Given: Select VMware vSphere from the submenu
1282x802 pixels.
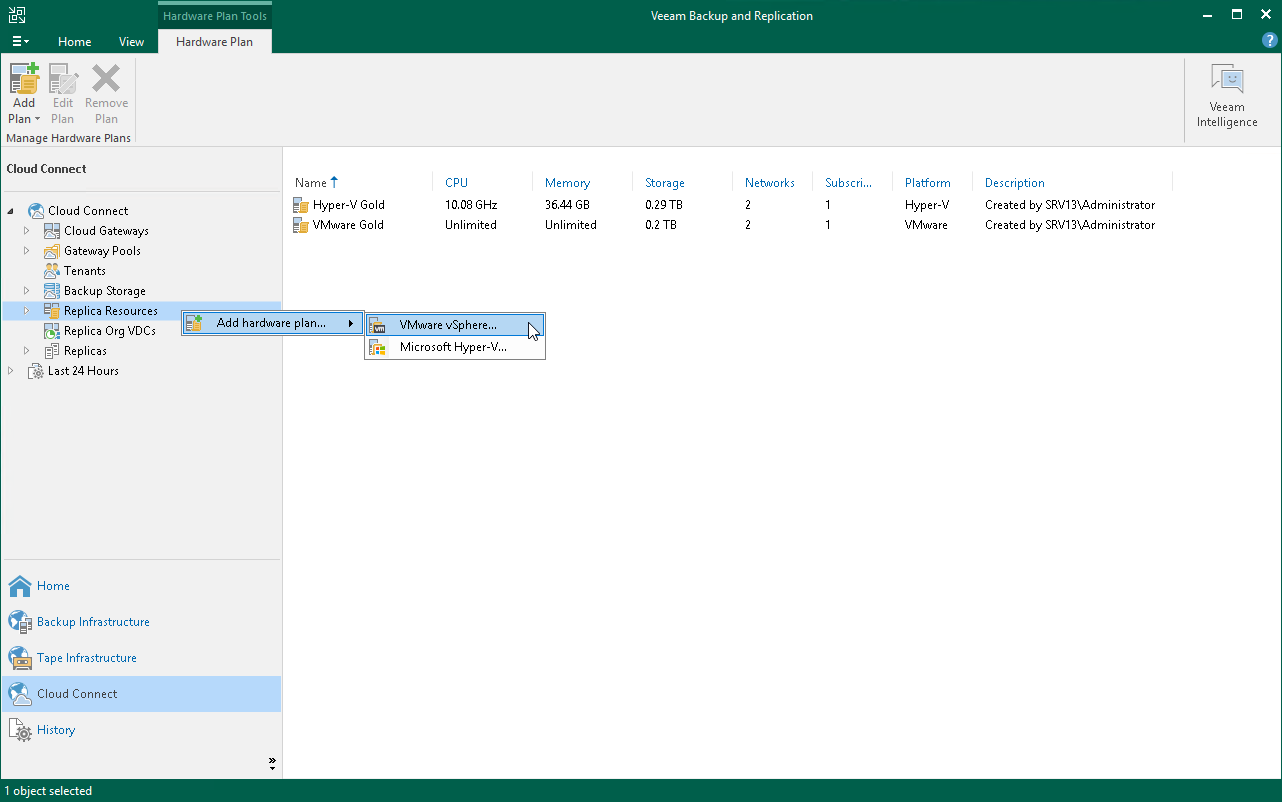Looking at the screenshot, I should [x=447, y=325].
